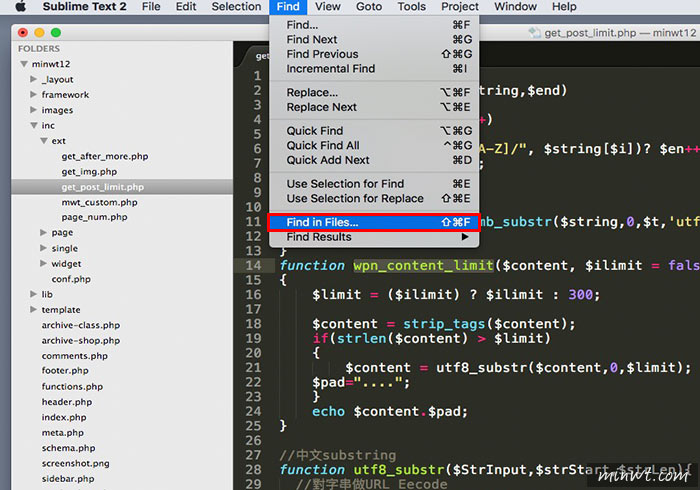Screen dimensions: 700x490
Task: Open the File menu
Action: tap(151, 6)
